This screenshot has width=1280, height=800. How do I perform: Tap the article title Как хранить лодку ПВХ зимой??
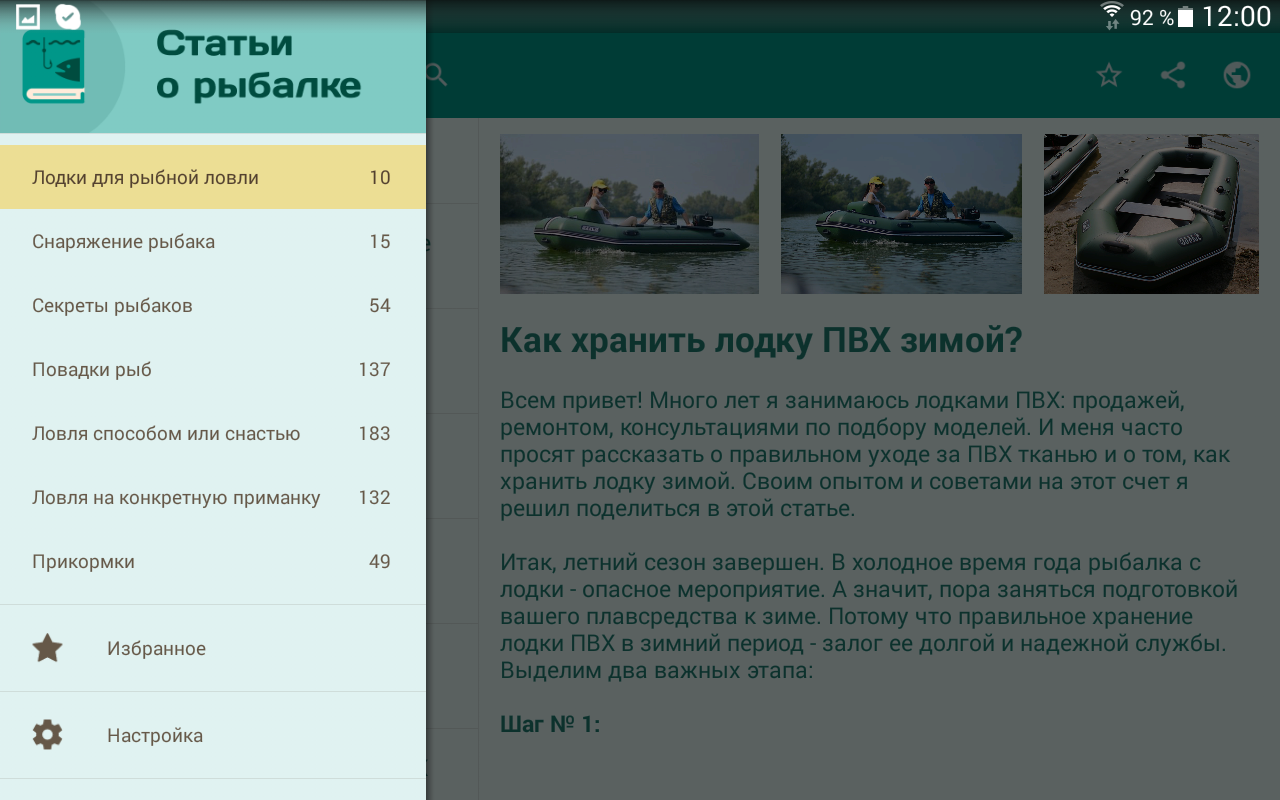click(761, 341)
